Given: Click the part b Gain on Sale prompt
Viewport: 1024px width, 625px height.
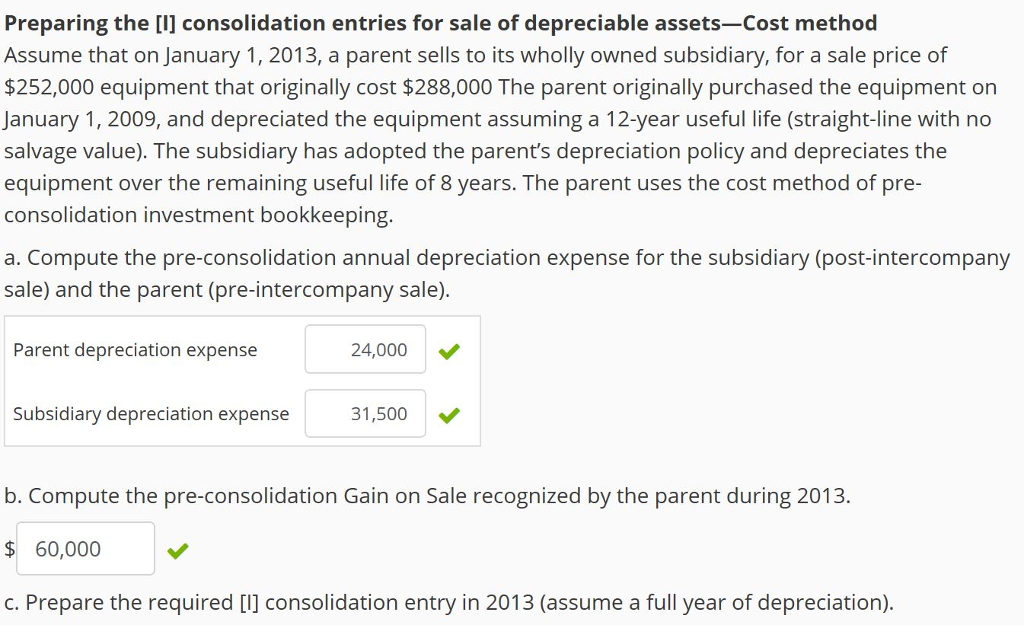Looking at the screenshot, I should 427,495.
